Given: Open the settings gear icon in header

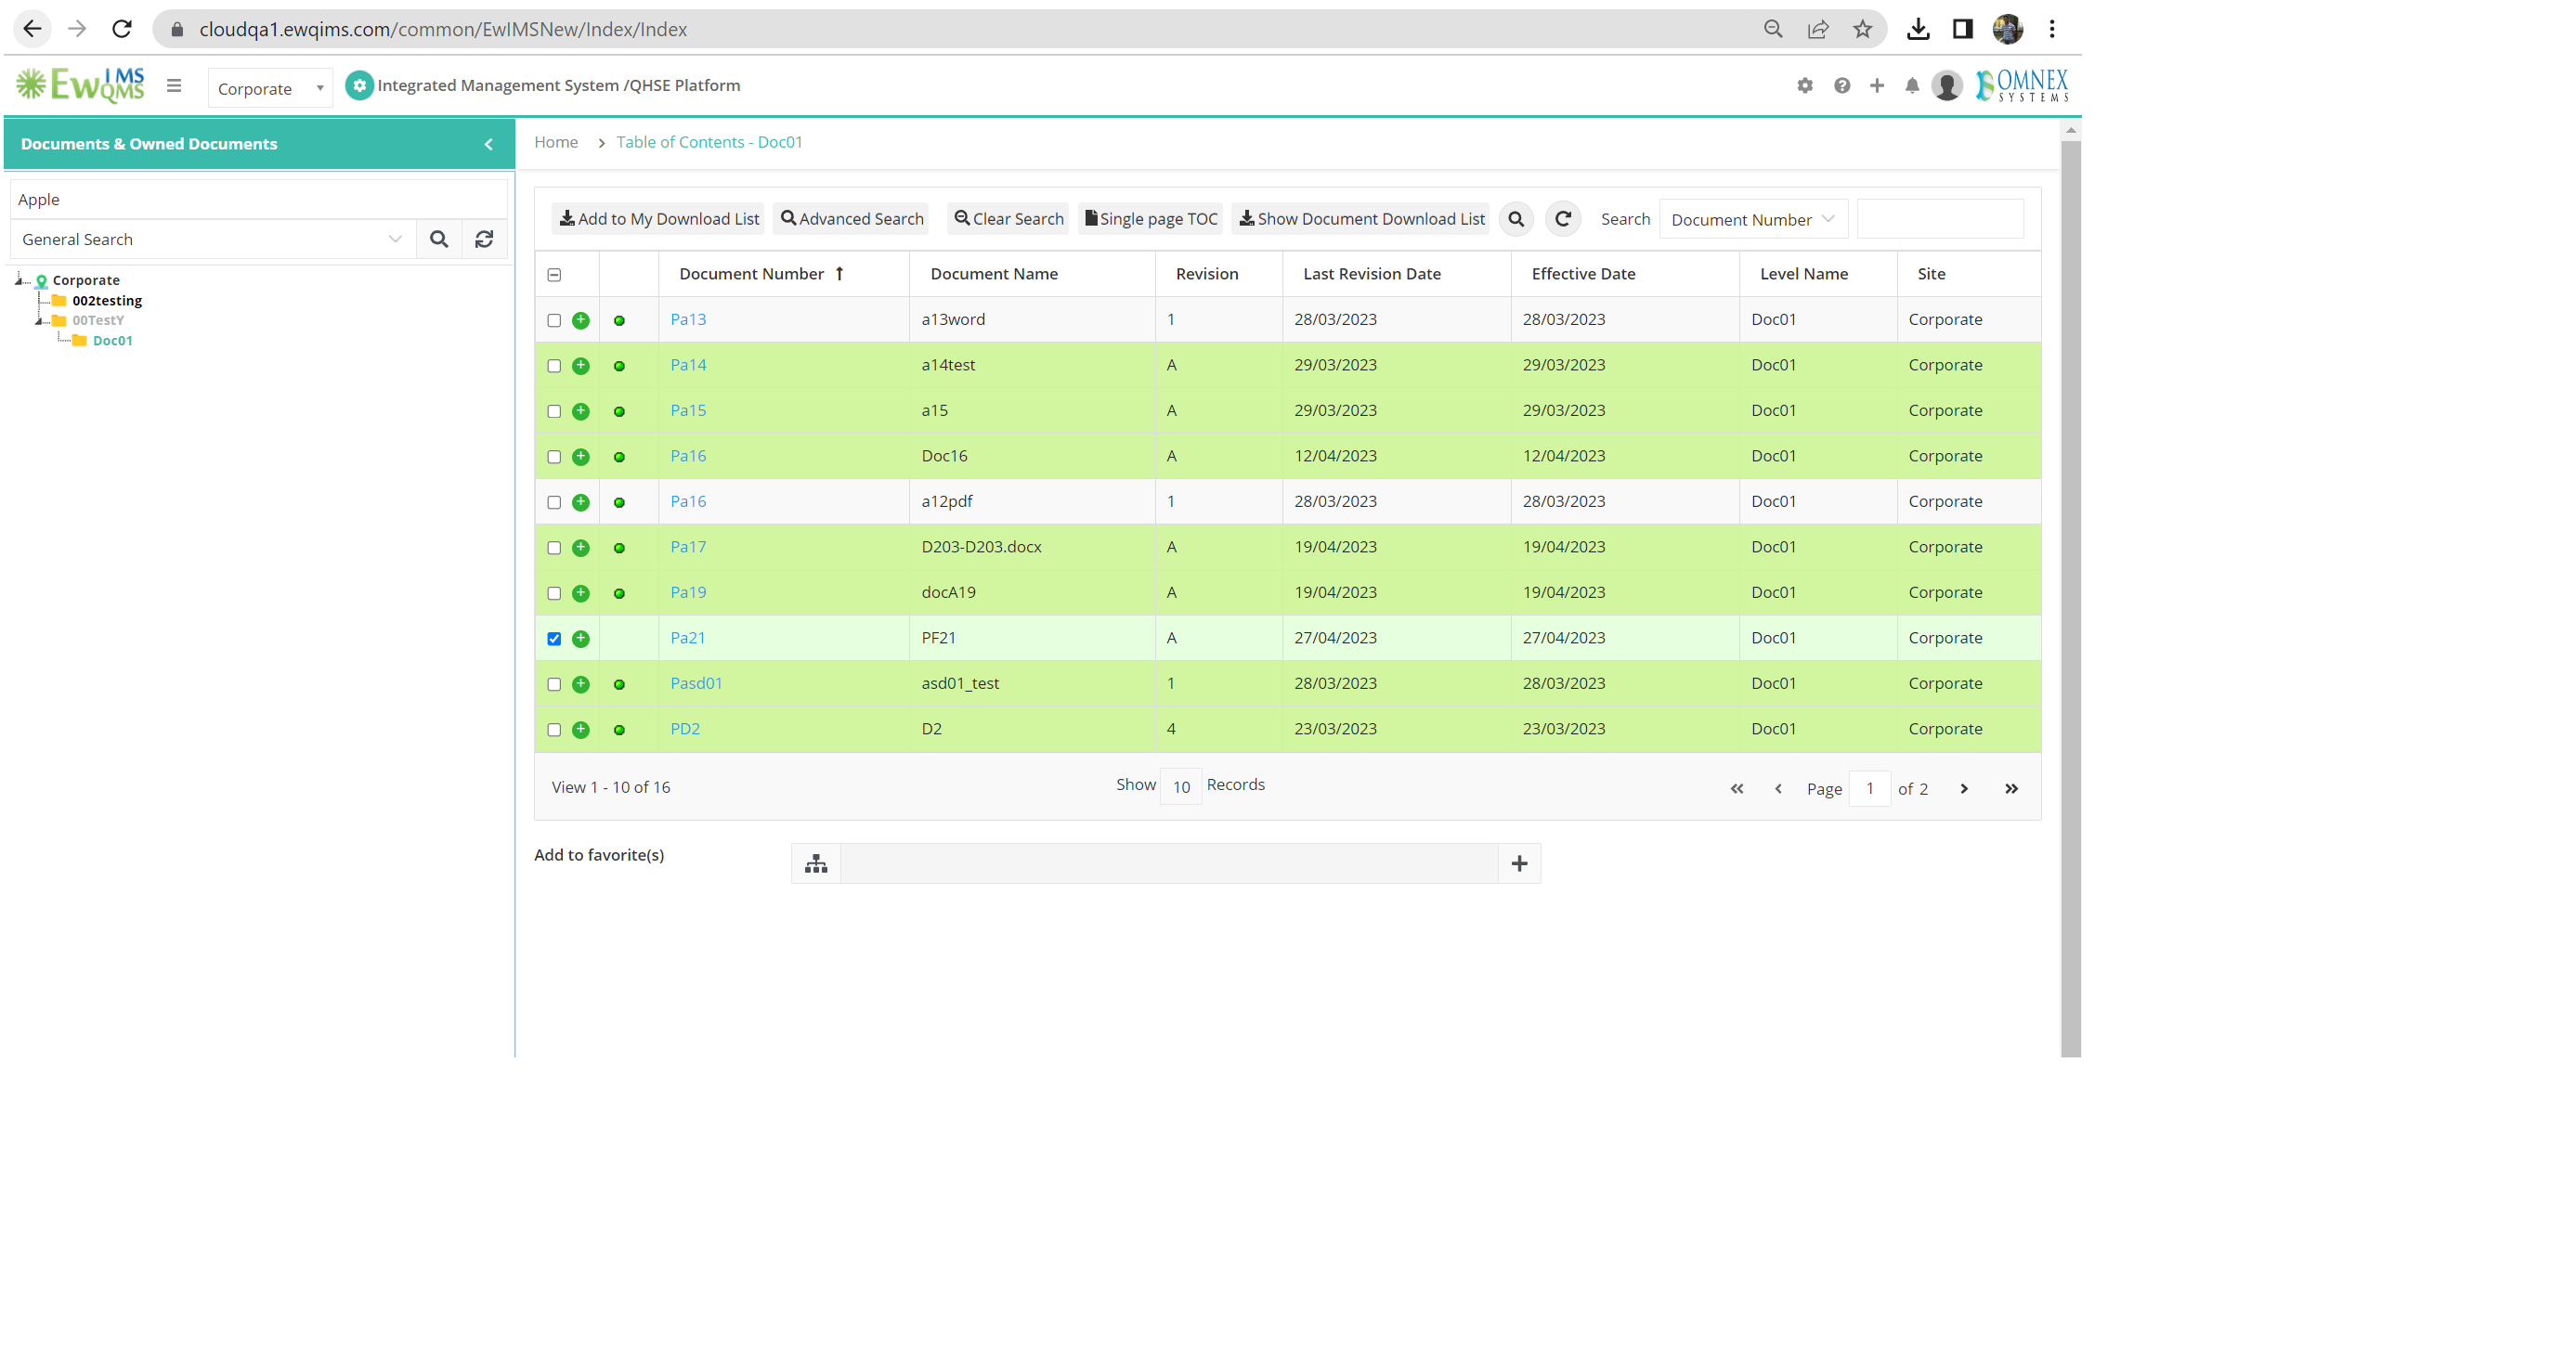Looking at the screenshot, I should [x=1804, y=86].
